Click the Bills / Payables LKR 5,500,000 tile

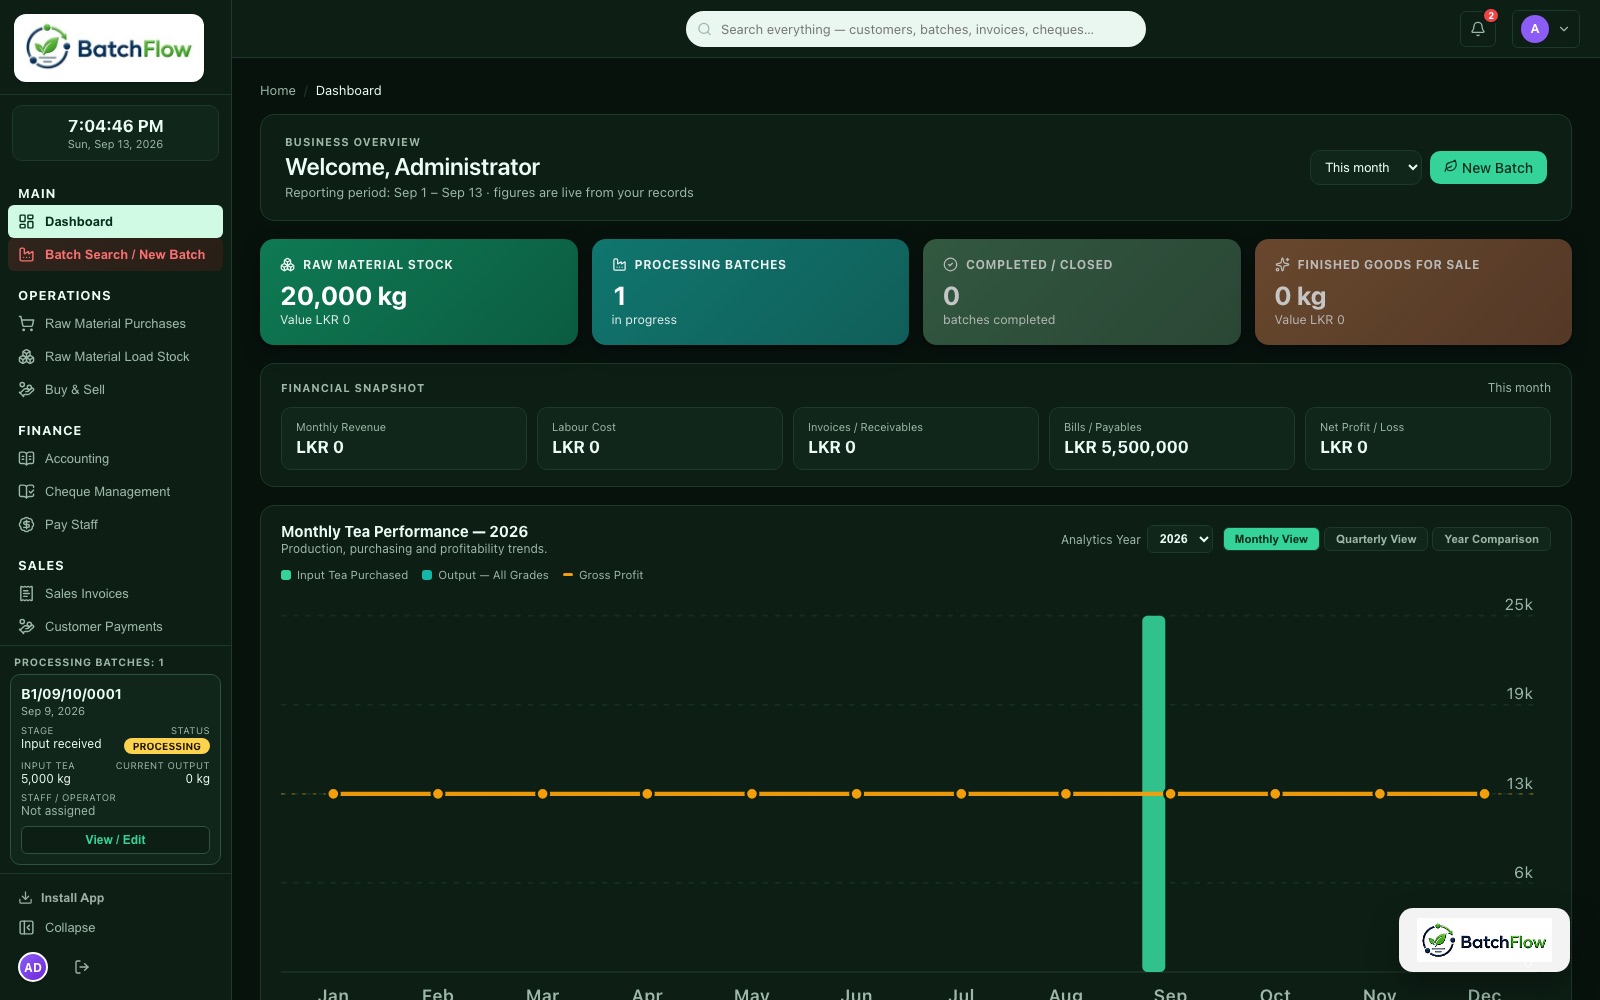click(1172, 438)
